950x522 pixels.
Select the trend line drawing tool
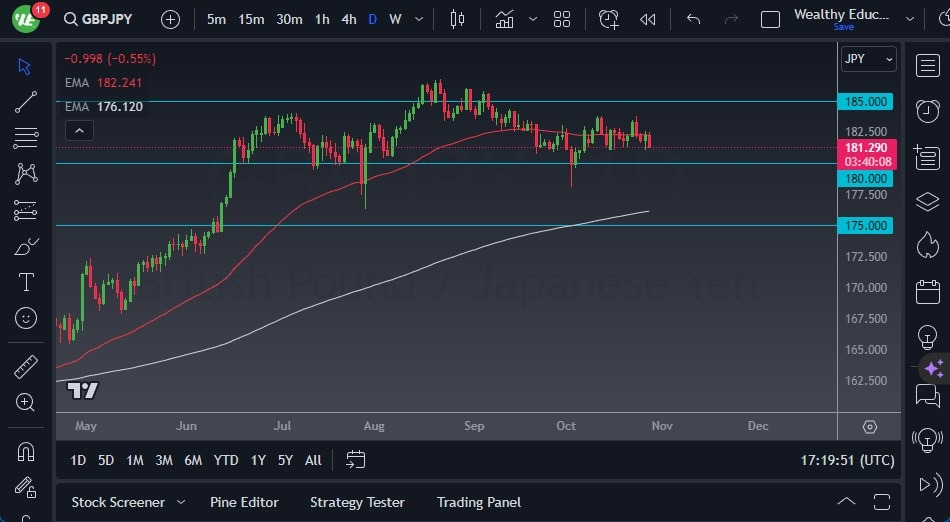point(25,102)
